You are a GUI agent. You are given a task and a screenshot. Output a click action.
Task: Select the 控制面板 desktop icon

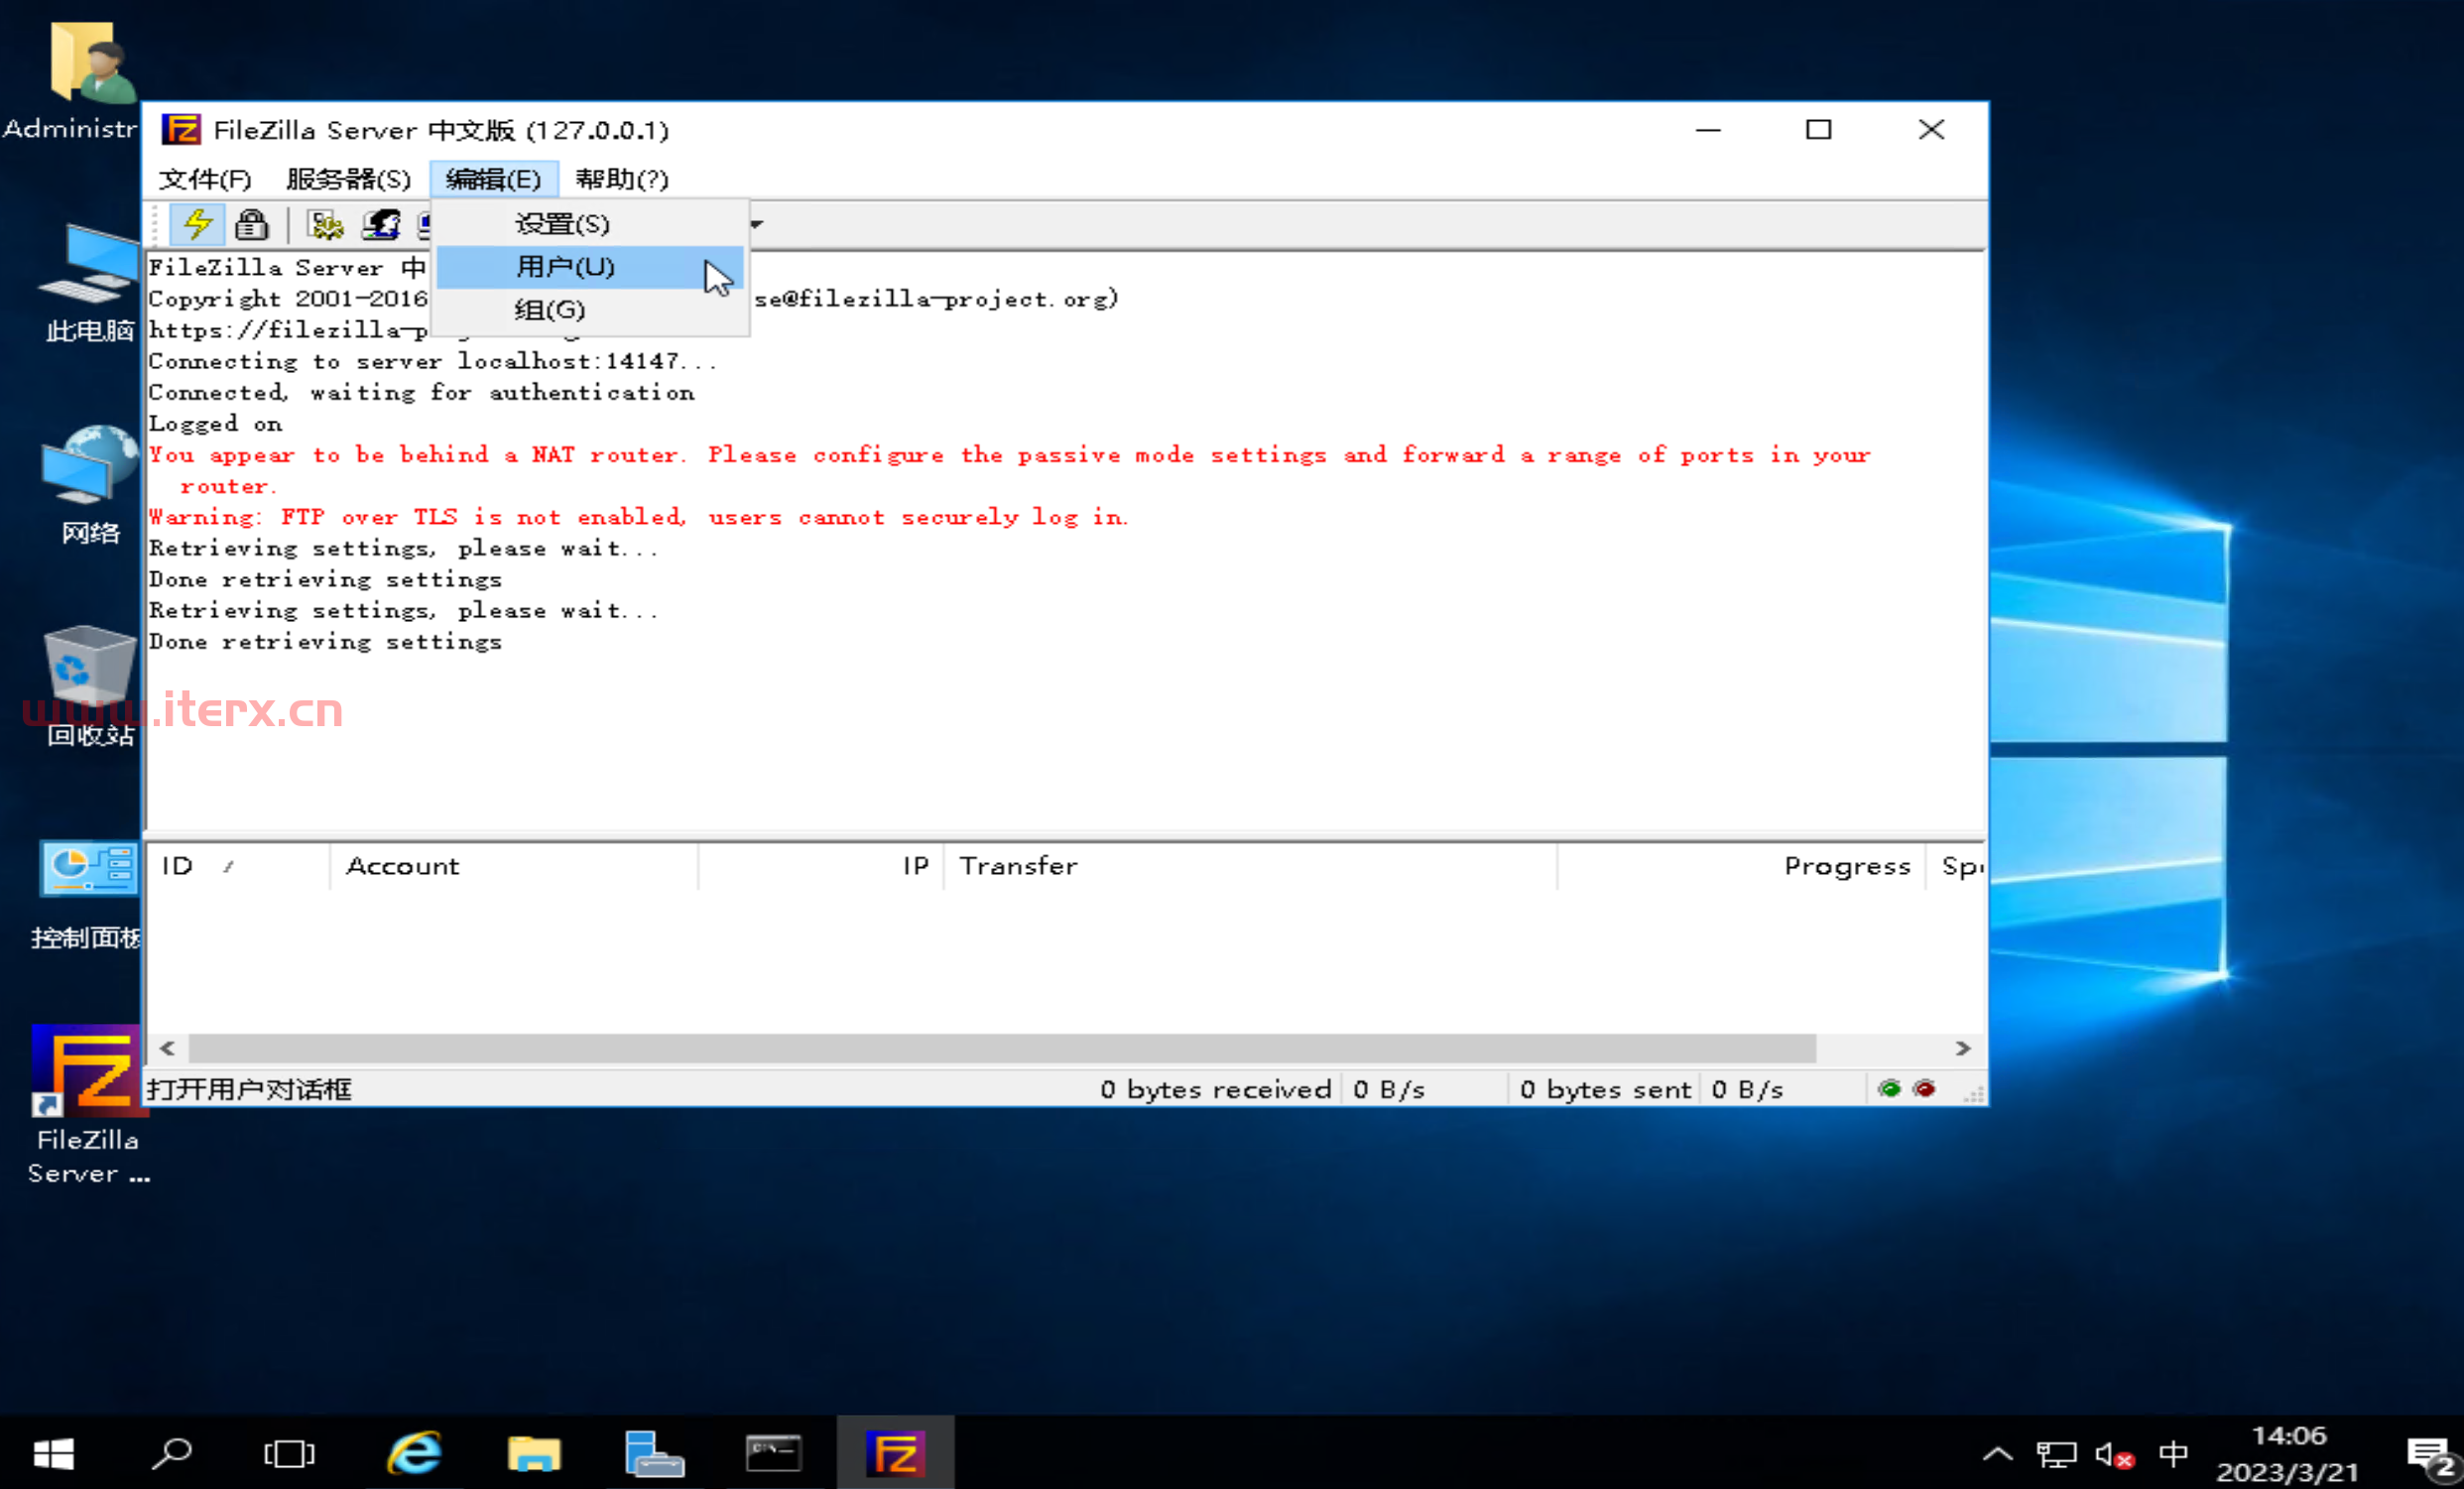pos(87,895)
